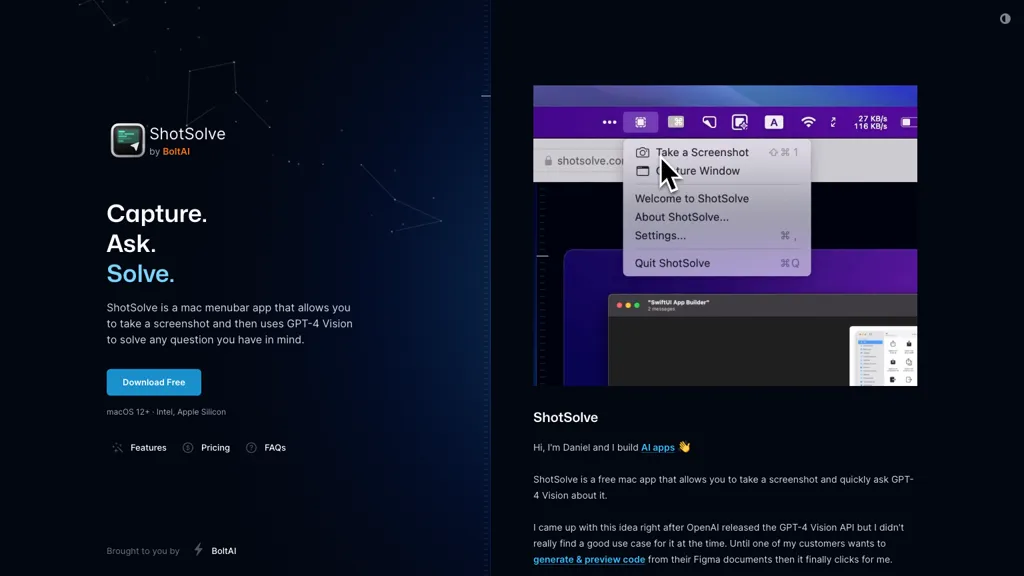Follow the AI apps hyperlink
This screenshot has height=576, width=1024.
658,448
